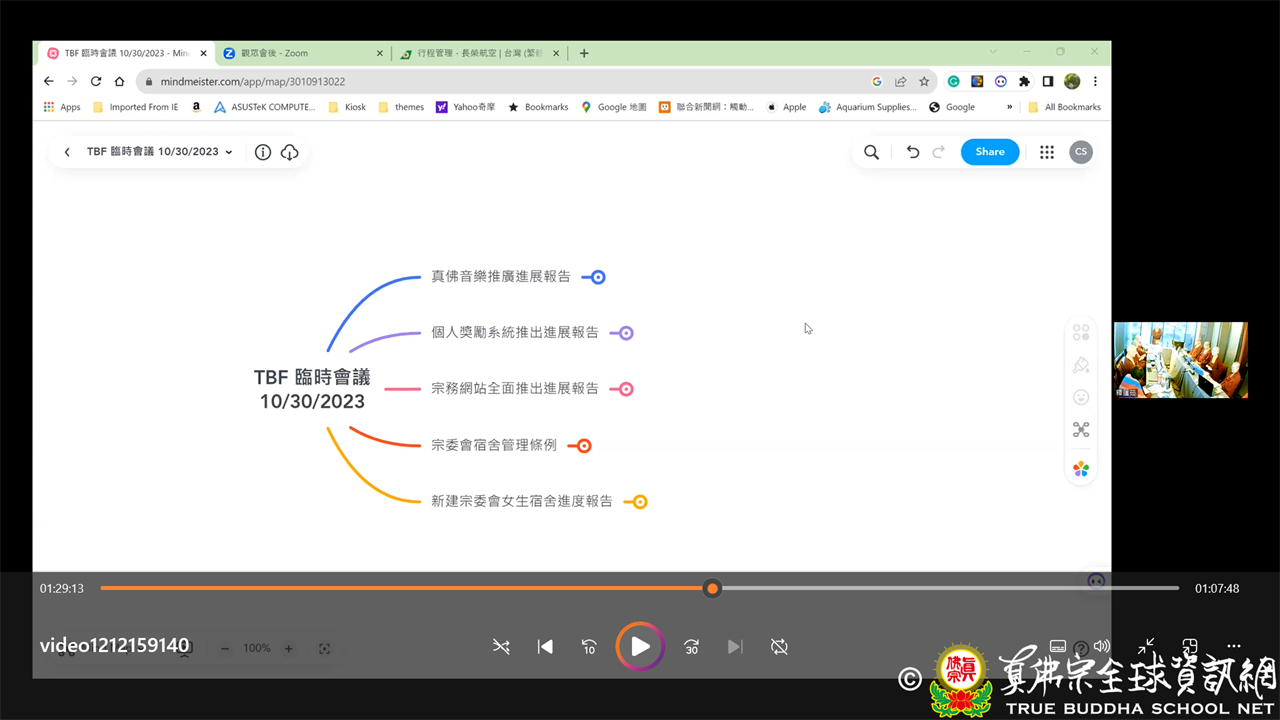This screenshot has width=1280, height=720.
Task: Click the cloud download export icon
Action: click(290, 152)
